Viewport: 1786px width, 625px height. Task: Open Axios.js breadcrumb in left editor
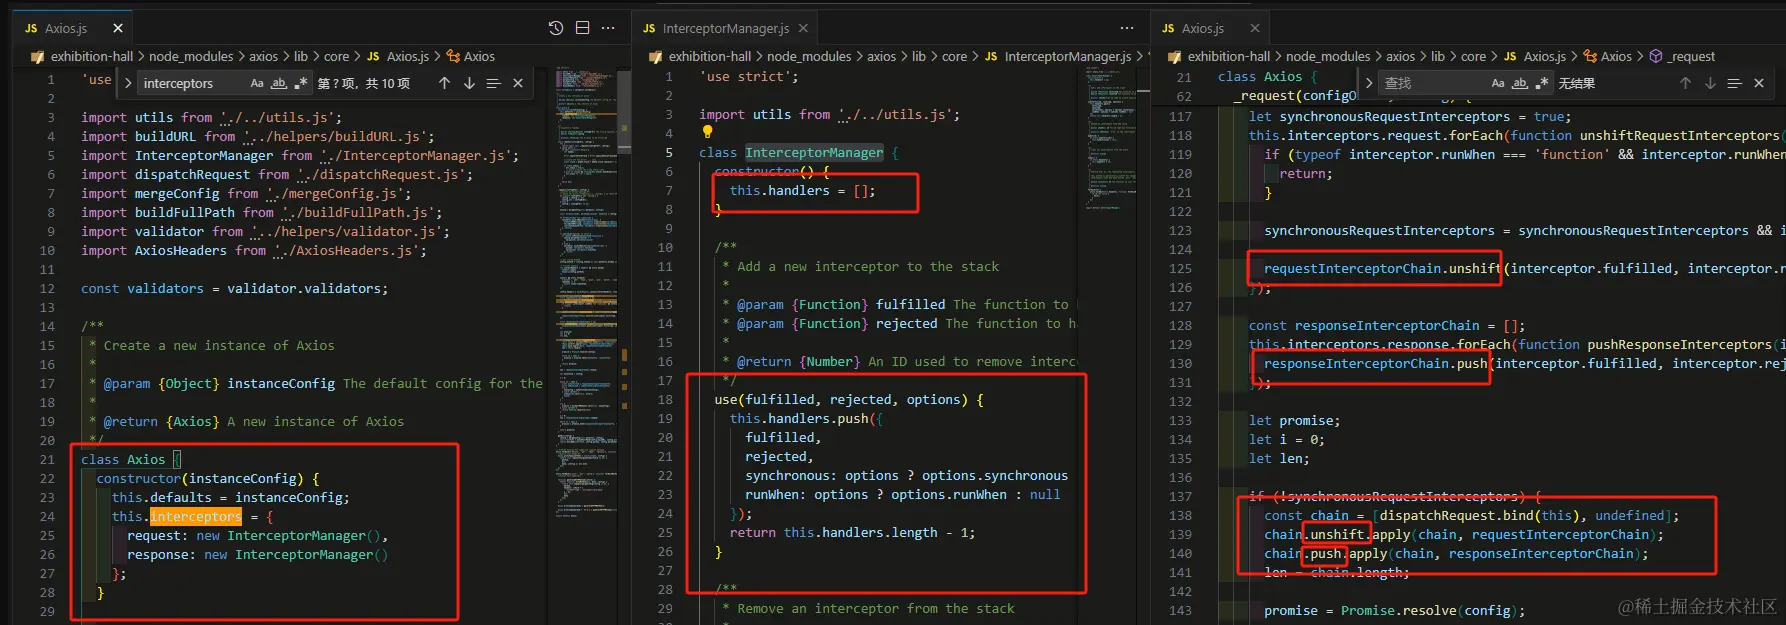(x=408, y=56)
